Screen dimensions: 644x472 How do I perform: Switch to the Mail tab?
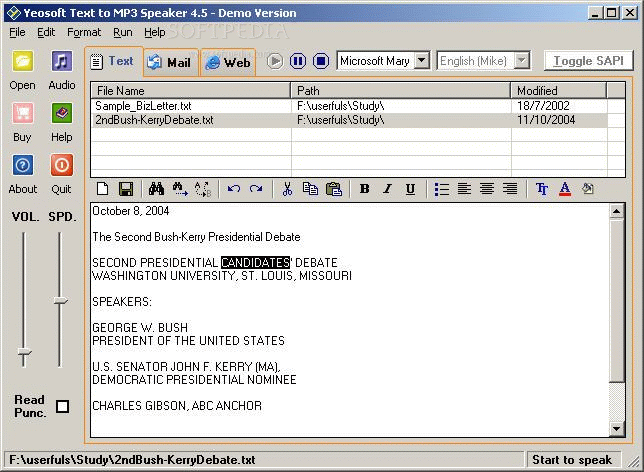pos(171,62)
